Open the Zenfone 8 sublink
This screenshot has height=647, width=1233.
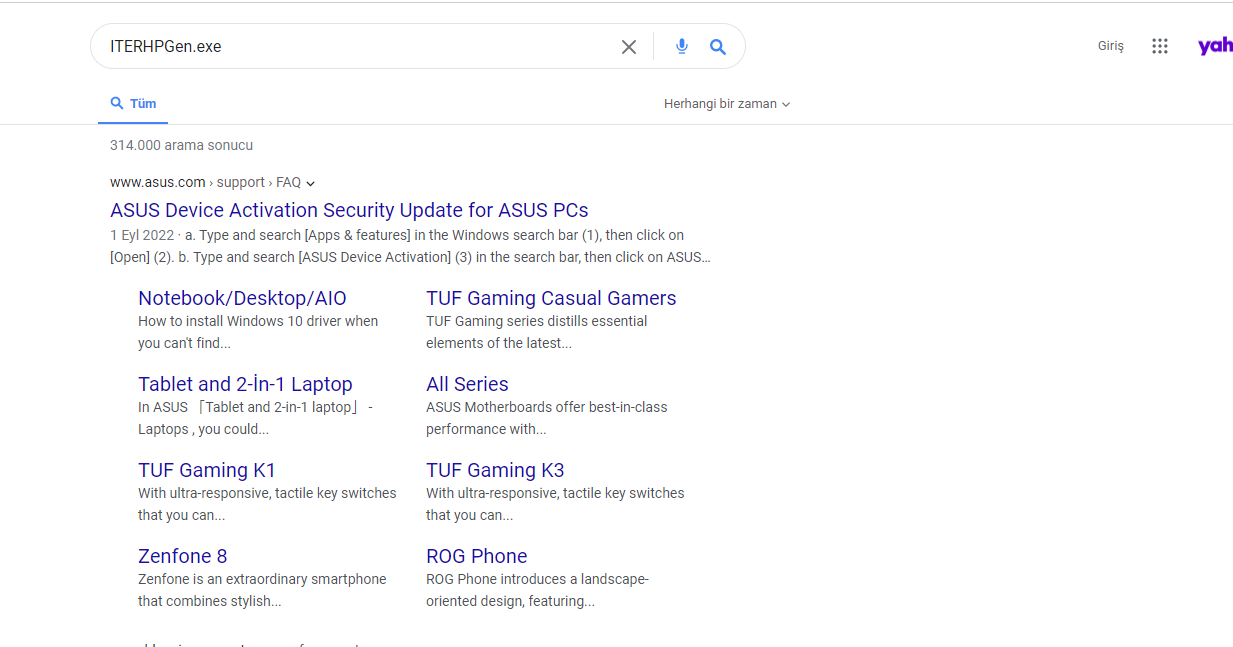coord(182,556)
